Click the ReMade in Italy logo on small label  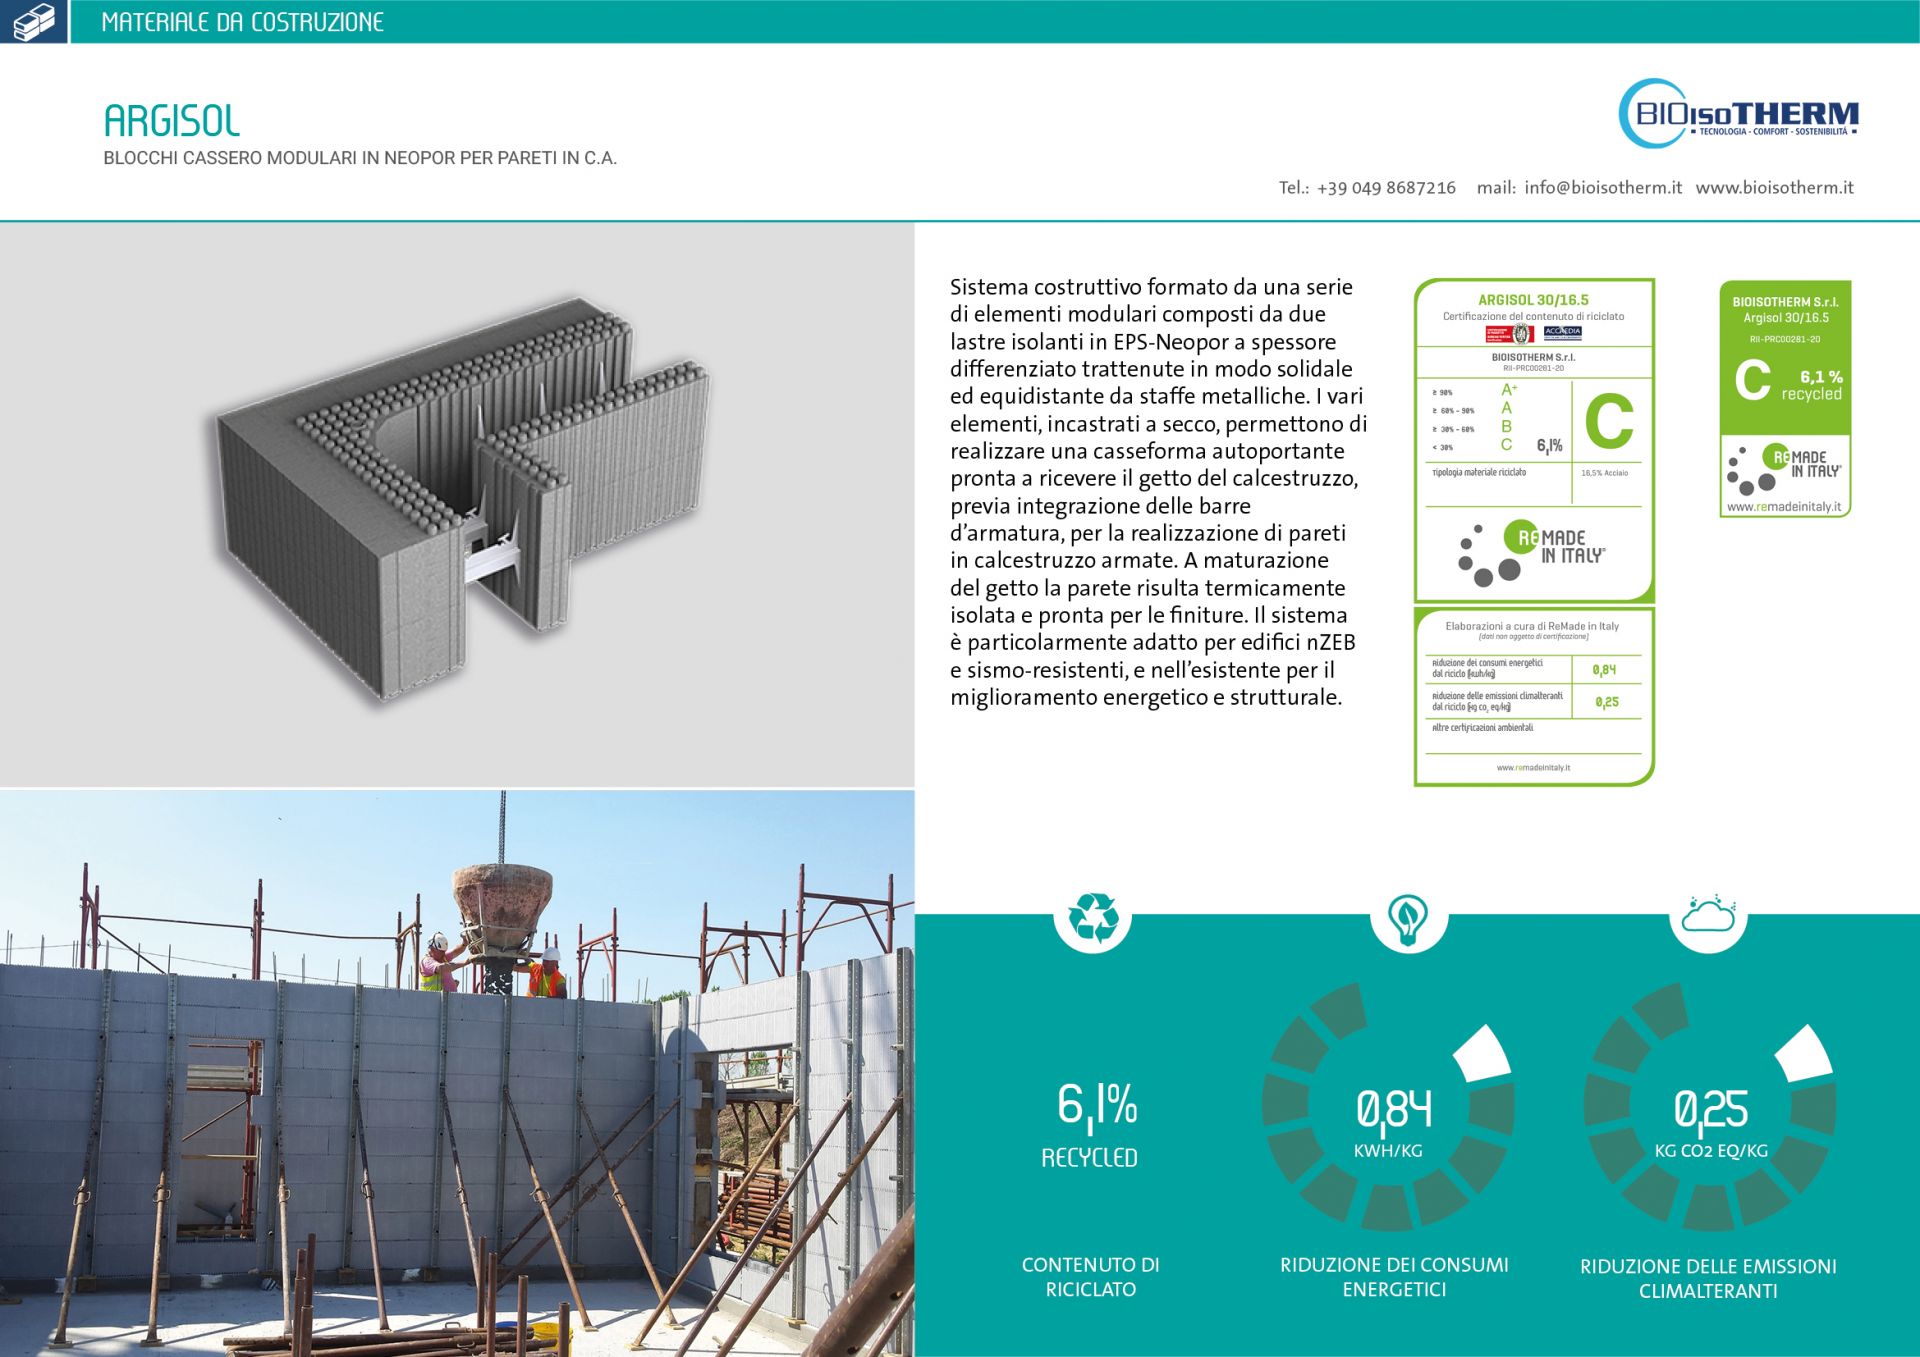(1784, 469)
